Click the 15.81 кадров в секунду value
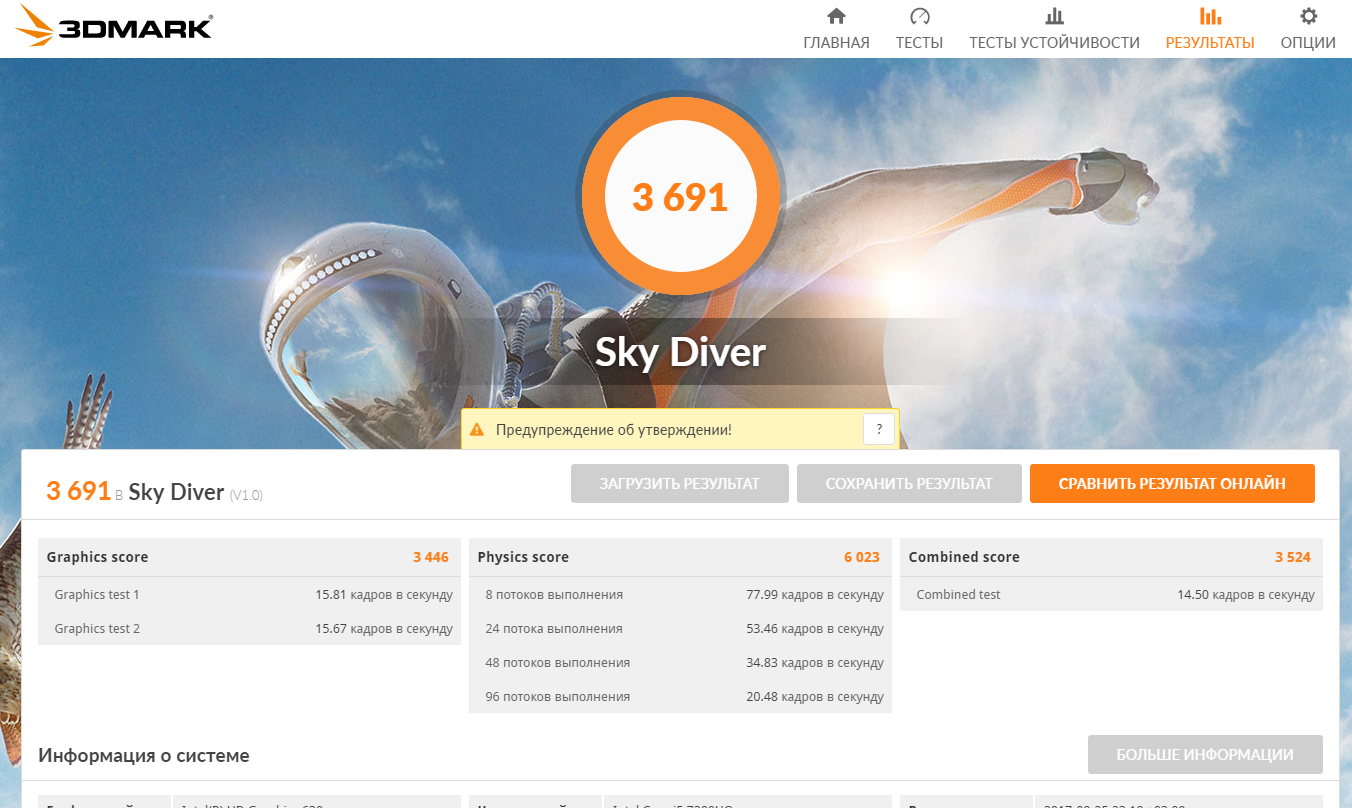 (x=384, y=595)
